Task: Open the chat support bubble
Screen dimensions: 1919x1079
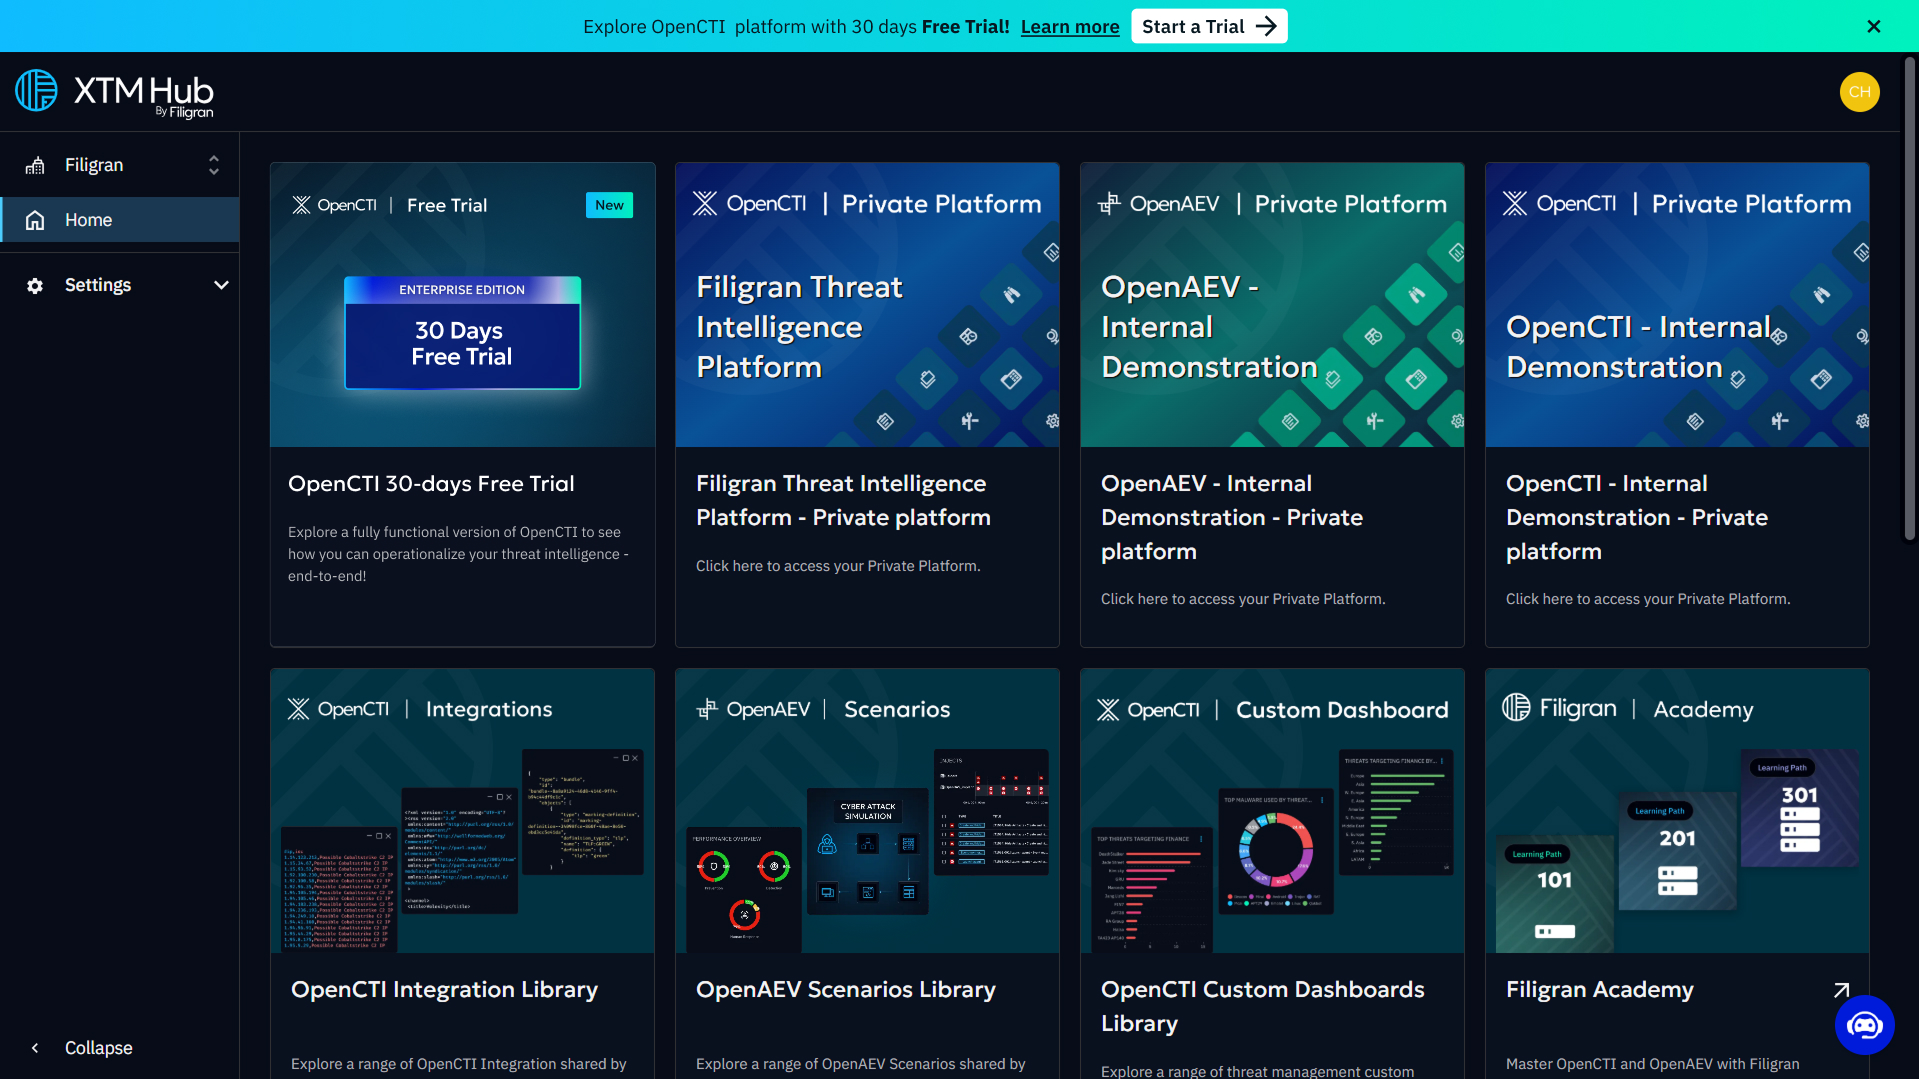Action: click(1864, 1024)
